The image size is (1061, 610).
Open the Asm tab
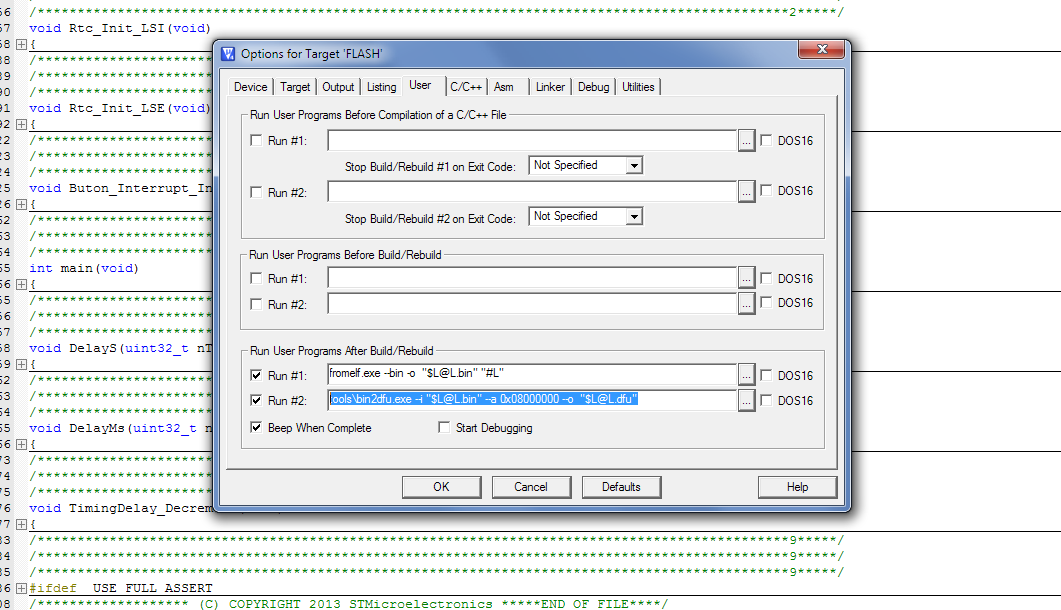[x=503, y=87]
